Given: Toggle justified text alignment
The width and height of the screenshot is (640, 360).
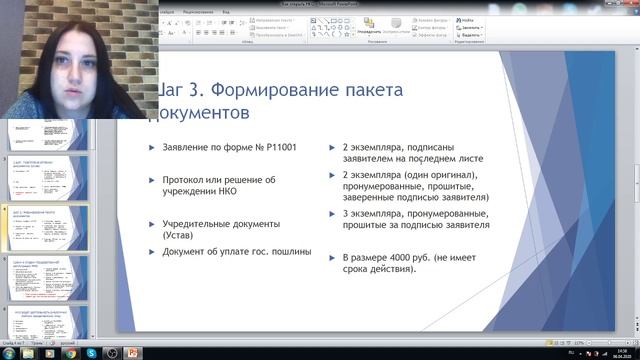Looking at the screenshot, I should 222,33.
